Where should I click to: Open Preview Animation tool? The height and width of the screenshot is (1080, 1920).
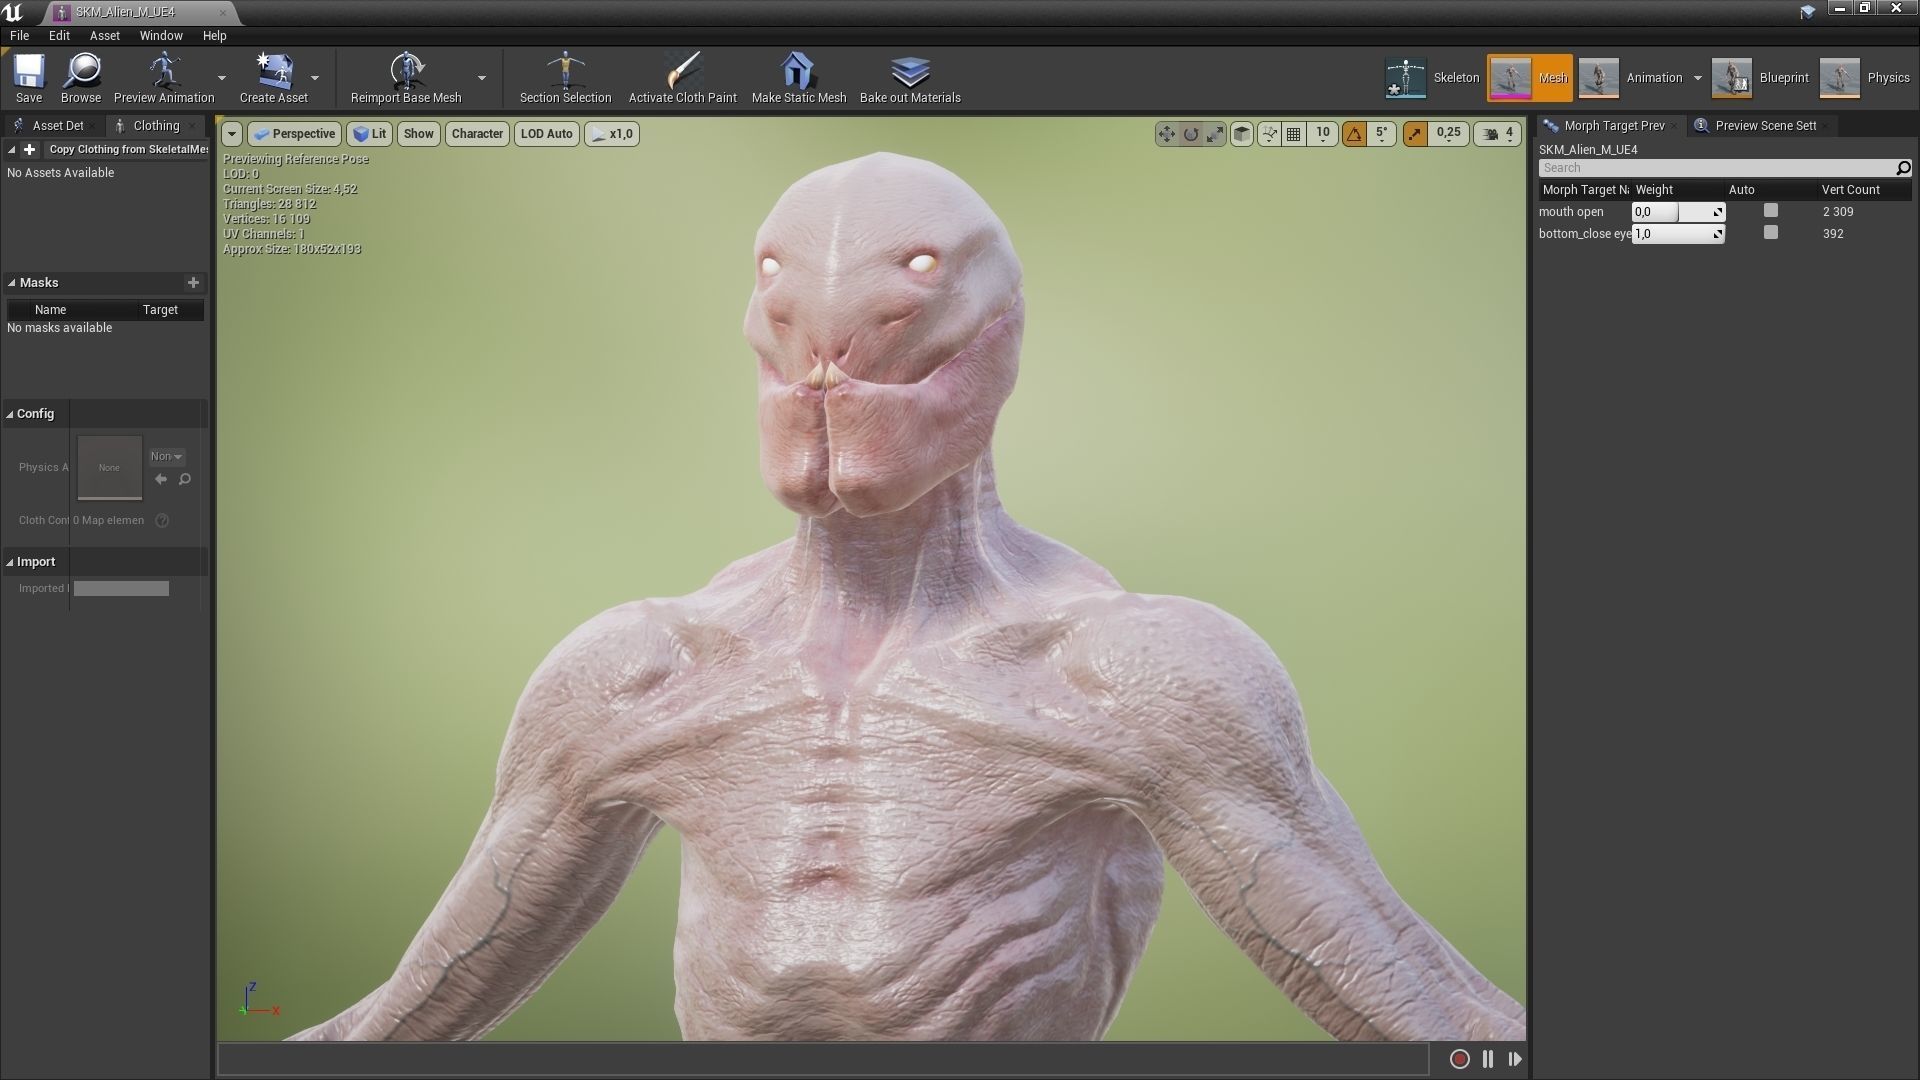tap(164, 78)
